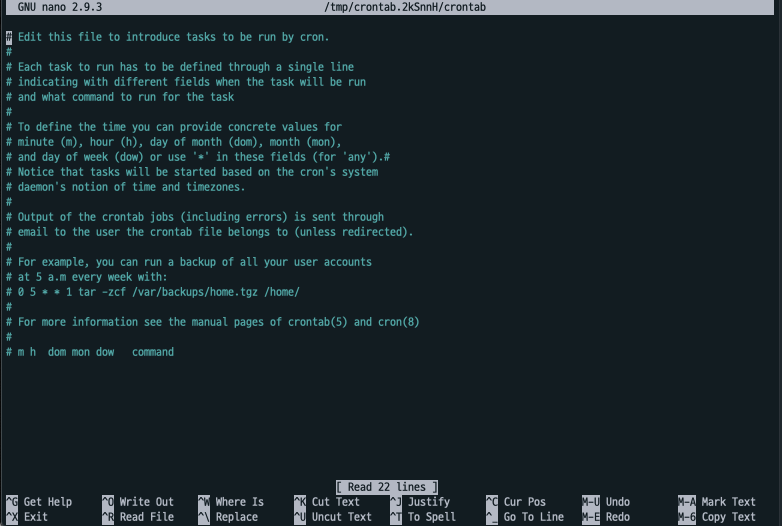The width and height of the screenshot is (782, 526).
Task: Place cursor on 'and what command to run' line
Action: tap(120, 97)
